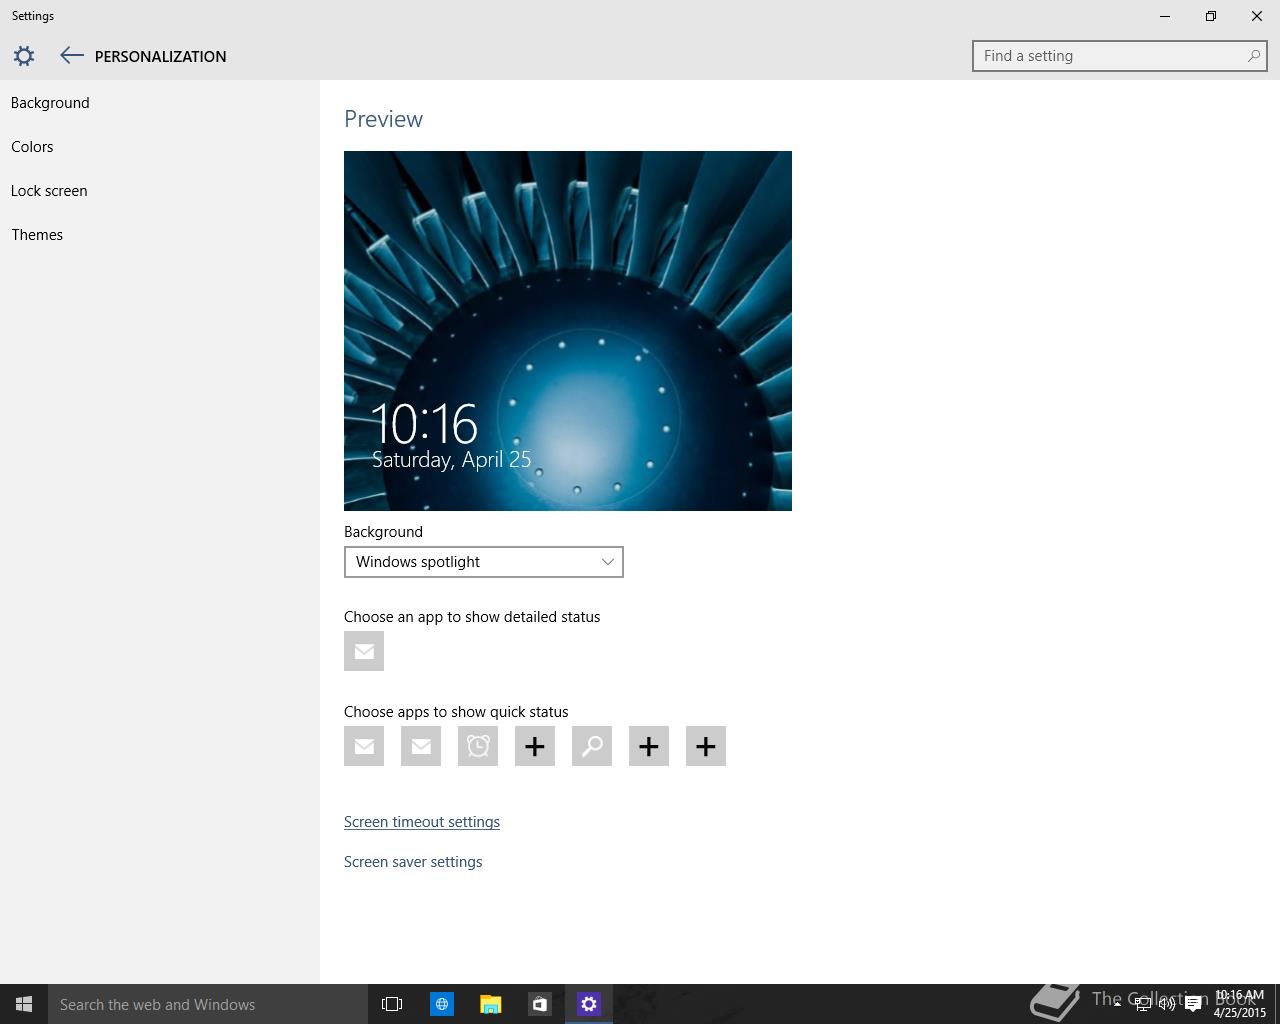Add app in last quick status slot
1280x1024 pixels.
706,746
